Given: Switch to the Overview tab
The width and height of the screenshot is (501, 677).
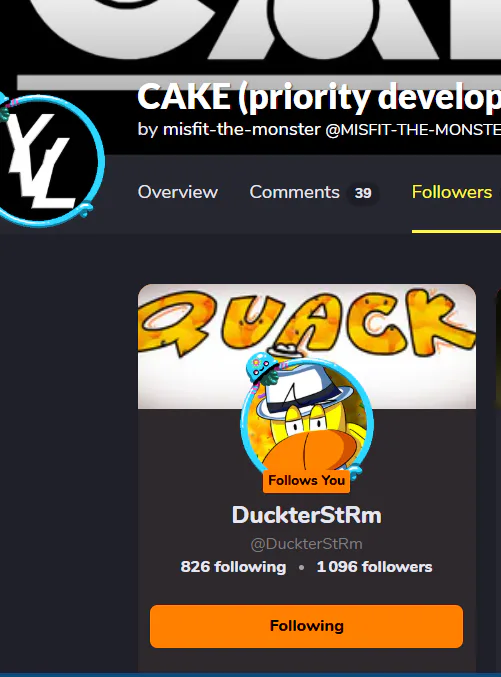Looking at the screenshot, I should pos(178,193).
